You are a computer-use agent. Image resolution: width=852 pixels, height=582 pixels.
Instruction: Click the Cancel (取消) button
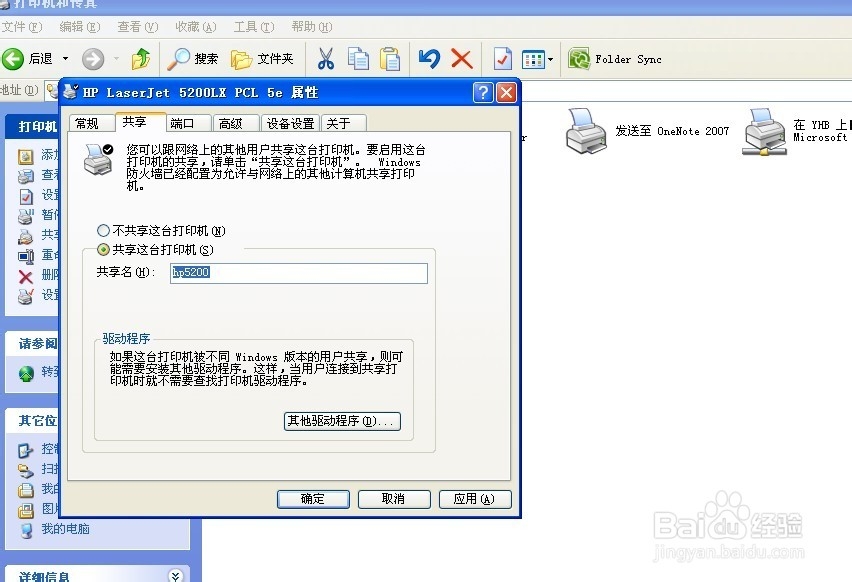394,499
